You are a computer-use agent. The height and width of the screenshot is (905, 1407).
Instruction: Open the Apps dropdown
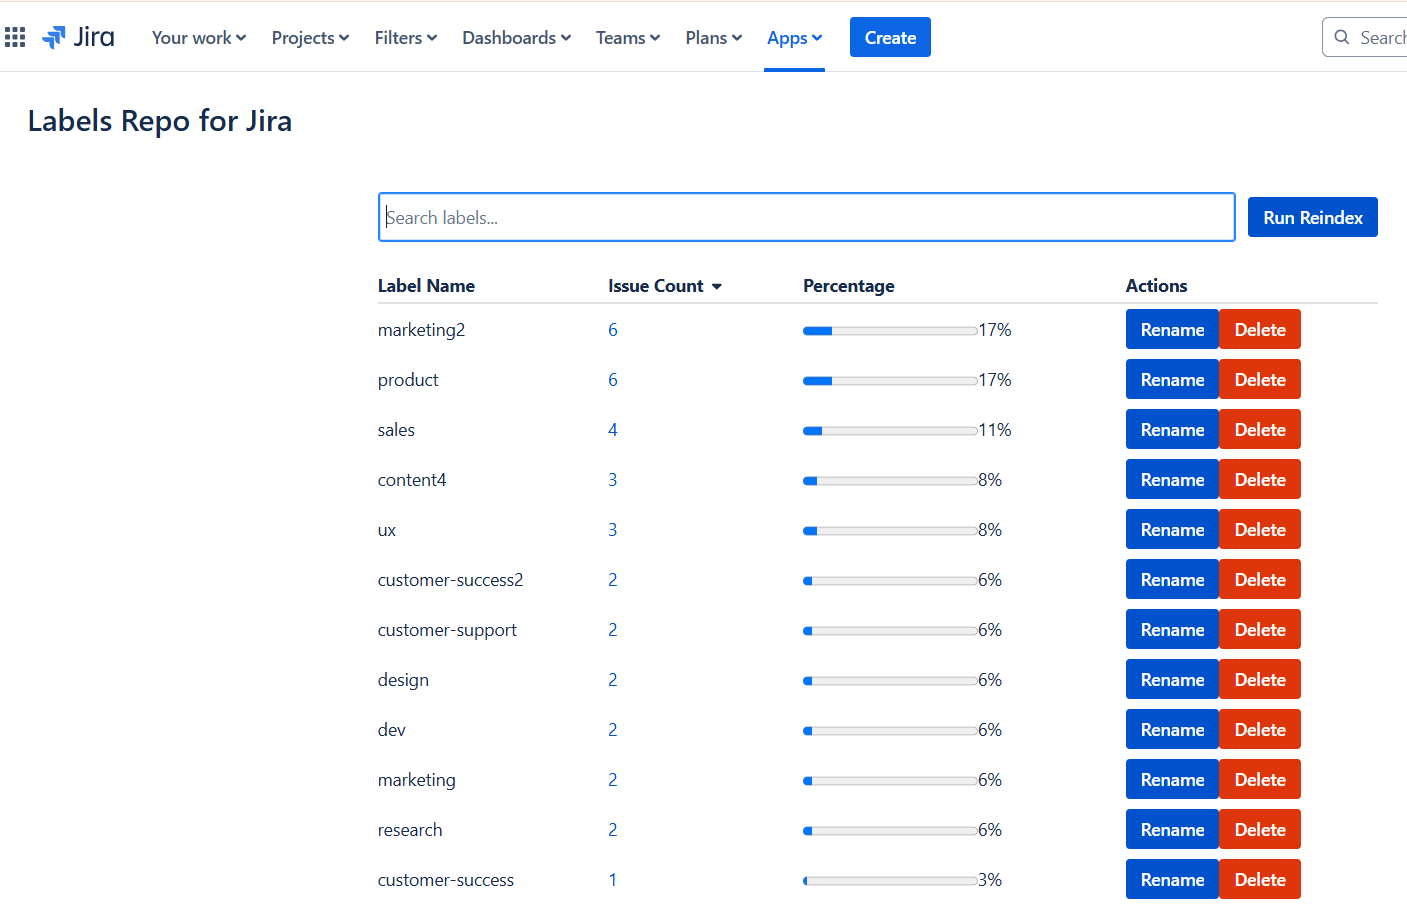coord(794,38)
